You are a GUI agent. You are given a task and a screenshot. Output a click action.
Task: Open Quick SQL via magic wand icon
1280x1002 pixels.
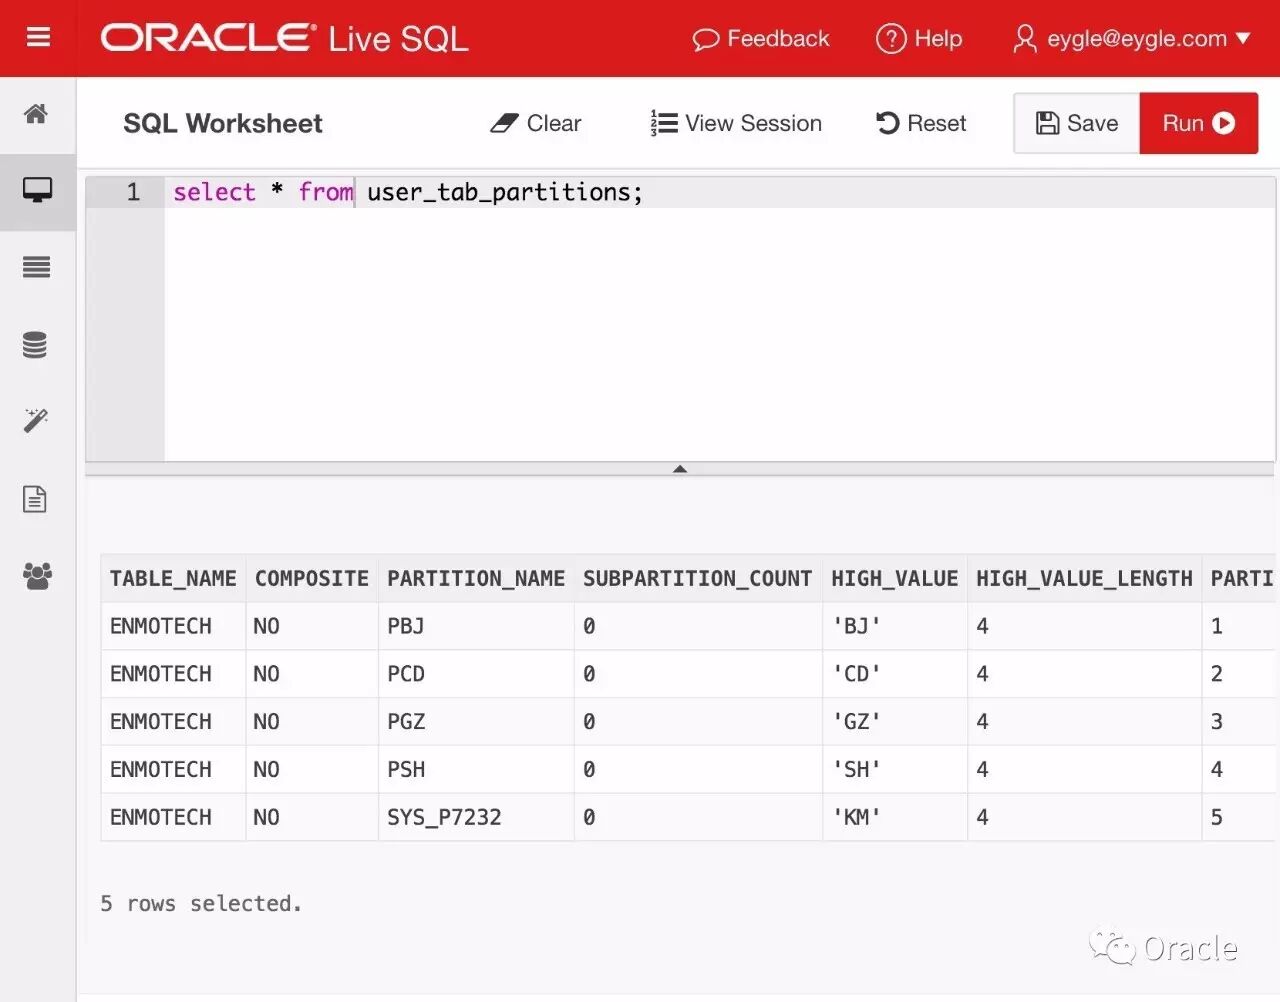(x=36, y=420)
